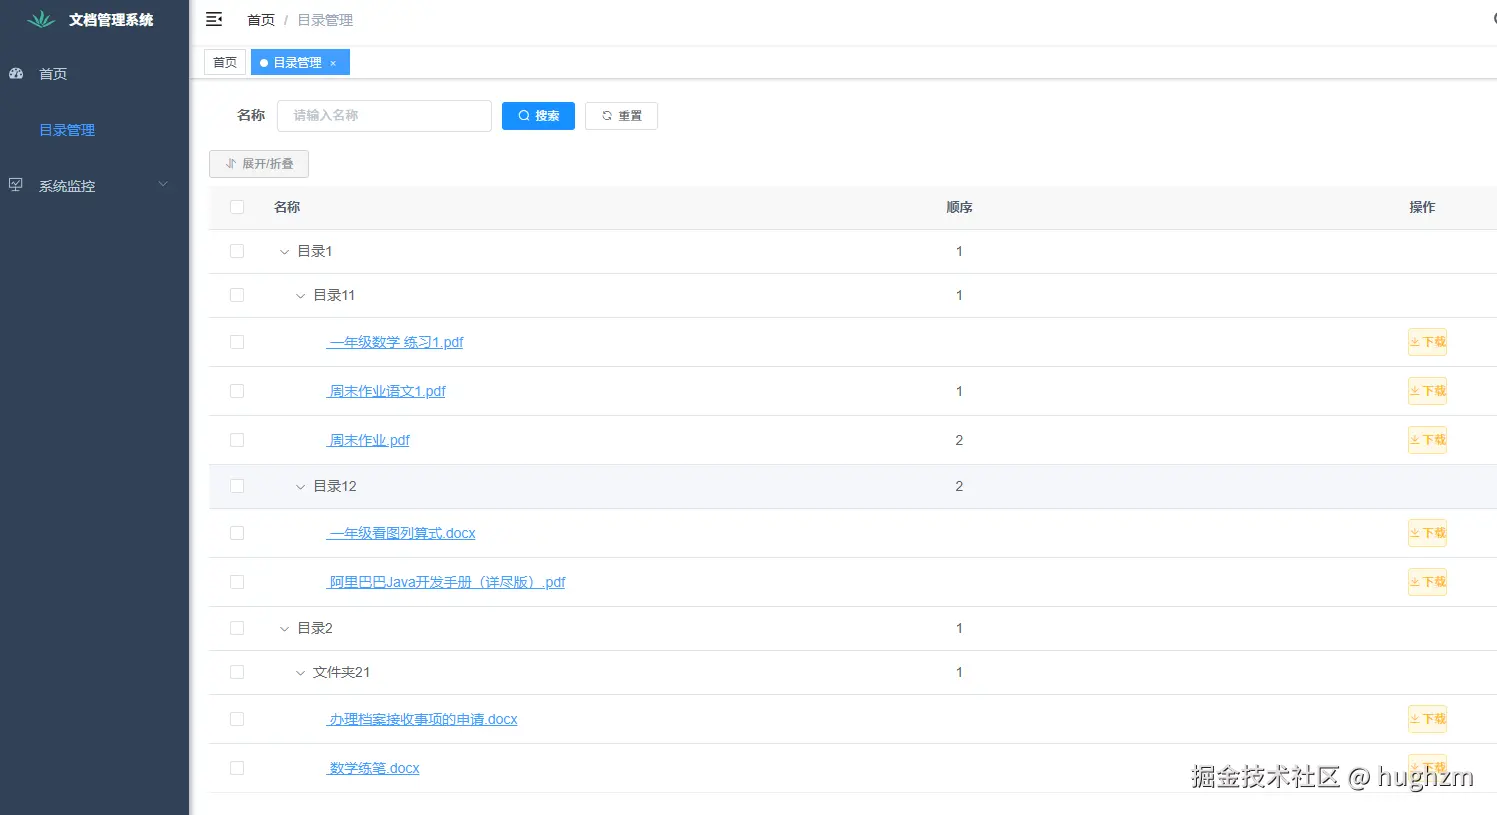The image size is (1497, 815).
Task: Open 阿里巴巴Java开发手册（详尽版）.pdf link
Action: click(x=446, y=582)
